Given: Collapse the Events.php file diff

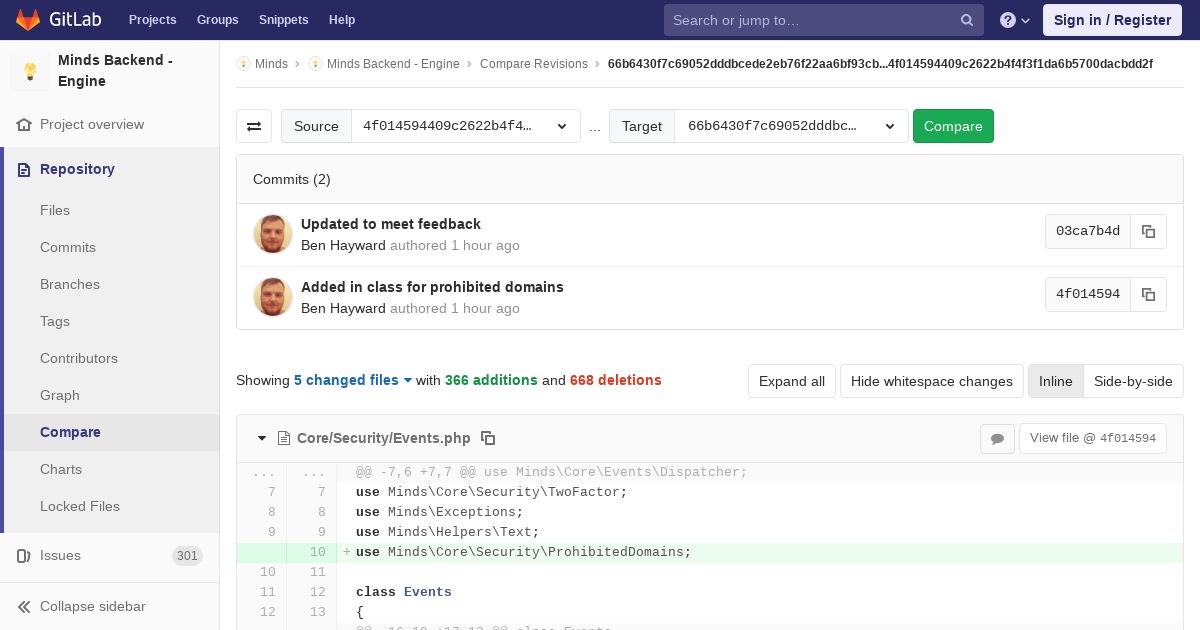Looking at the screenshot, I should pos(262,438).
